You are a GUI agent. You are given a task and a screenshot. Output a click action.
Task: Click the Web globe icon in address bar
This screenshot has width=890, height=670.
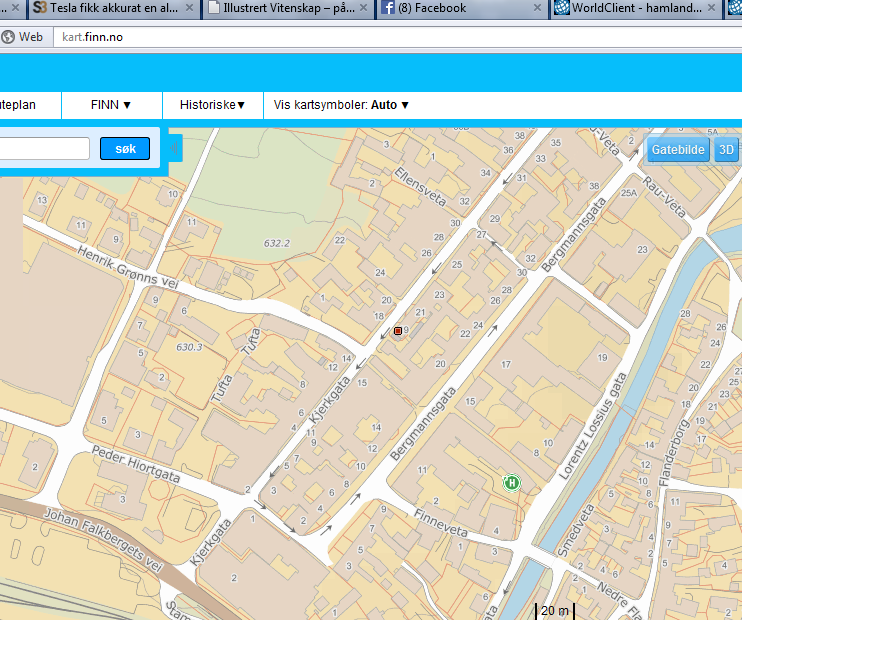(x=9, y=37)
